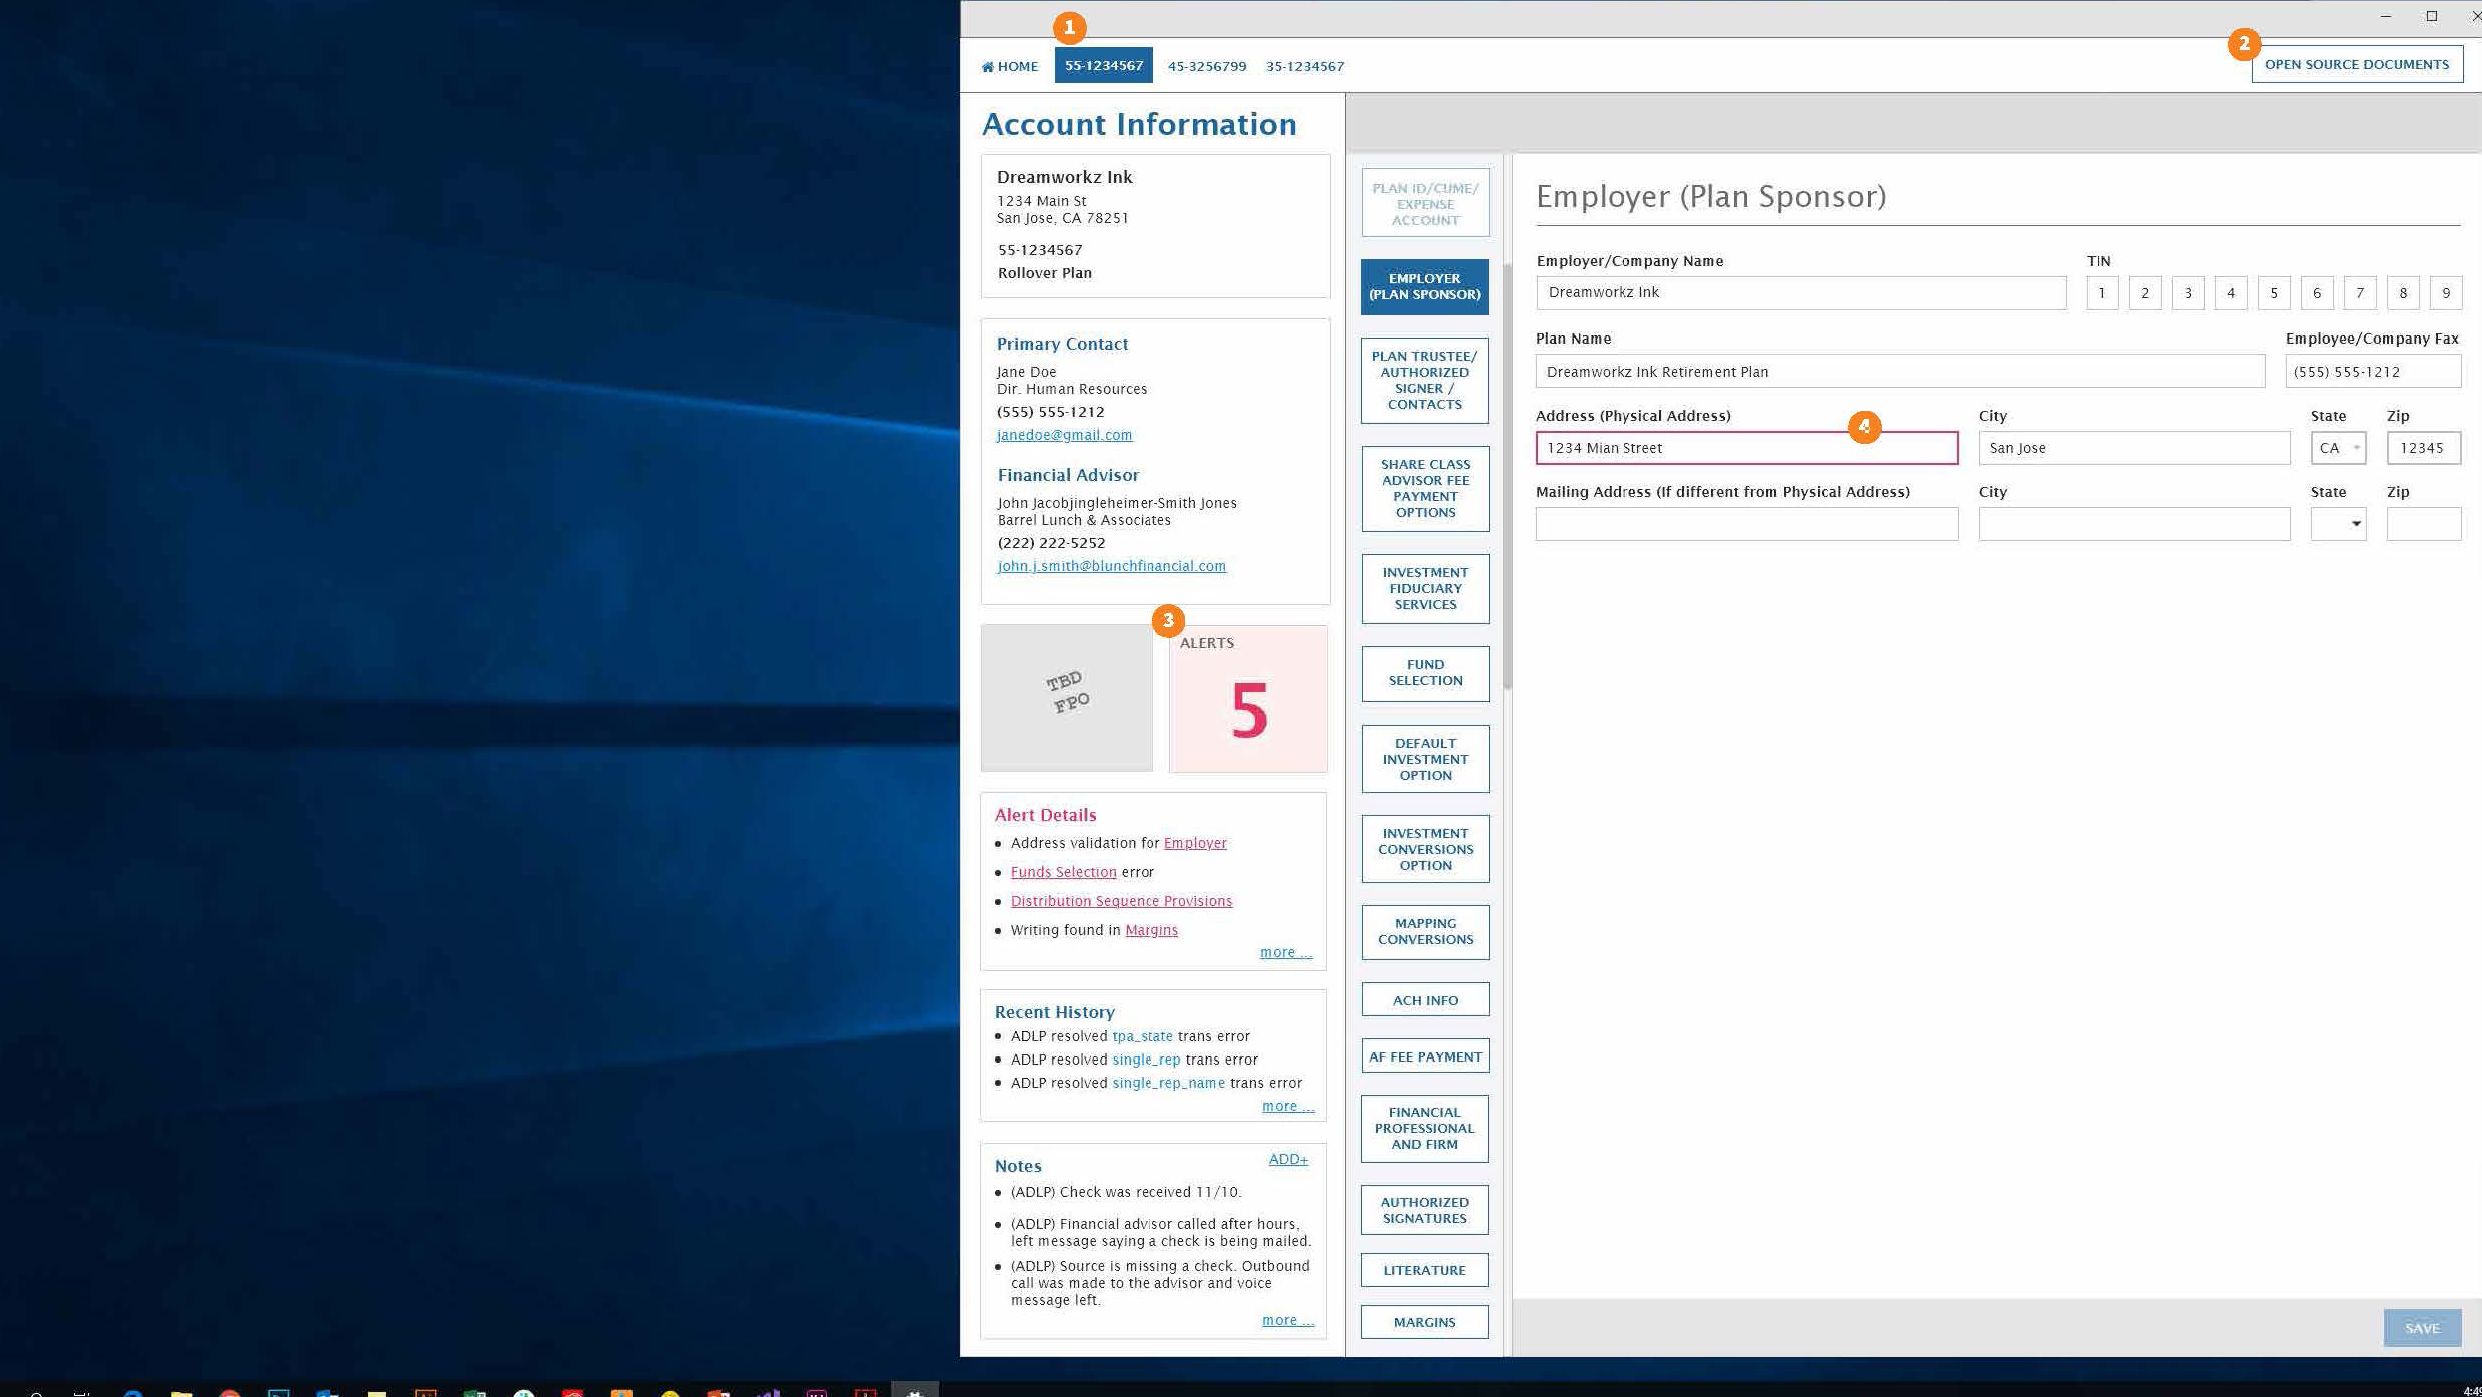Open Investment Fiduciary Services section
Viewport: 2482px width, 1397px height.
point(1425,588)
